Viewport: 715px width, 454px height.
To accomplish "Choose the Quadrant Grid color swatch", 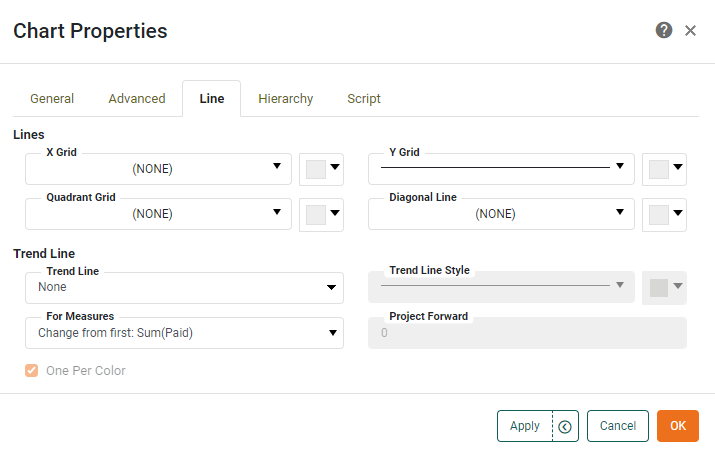I will pyautogui.click(x=321, y=214).
